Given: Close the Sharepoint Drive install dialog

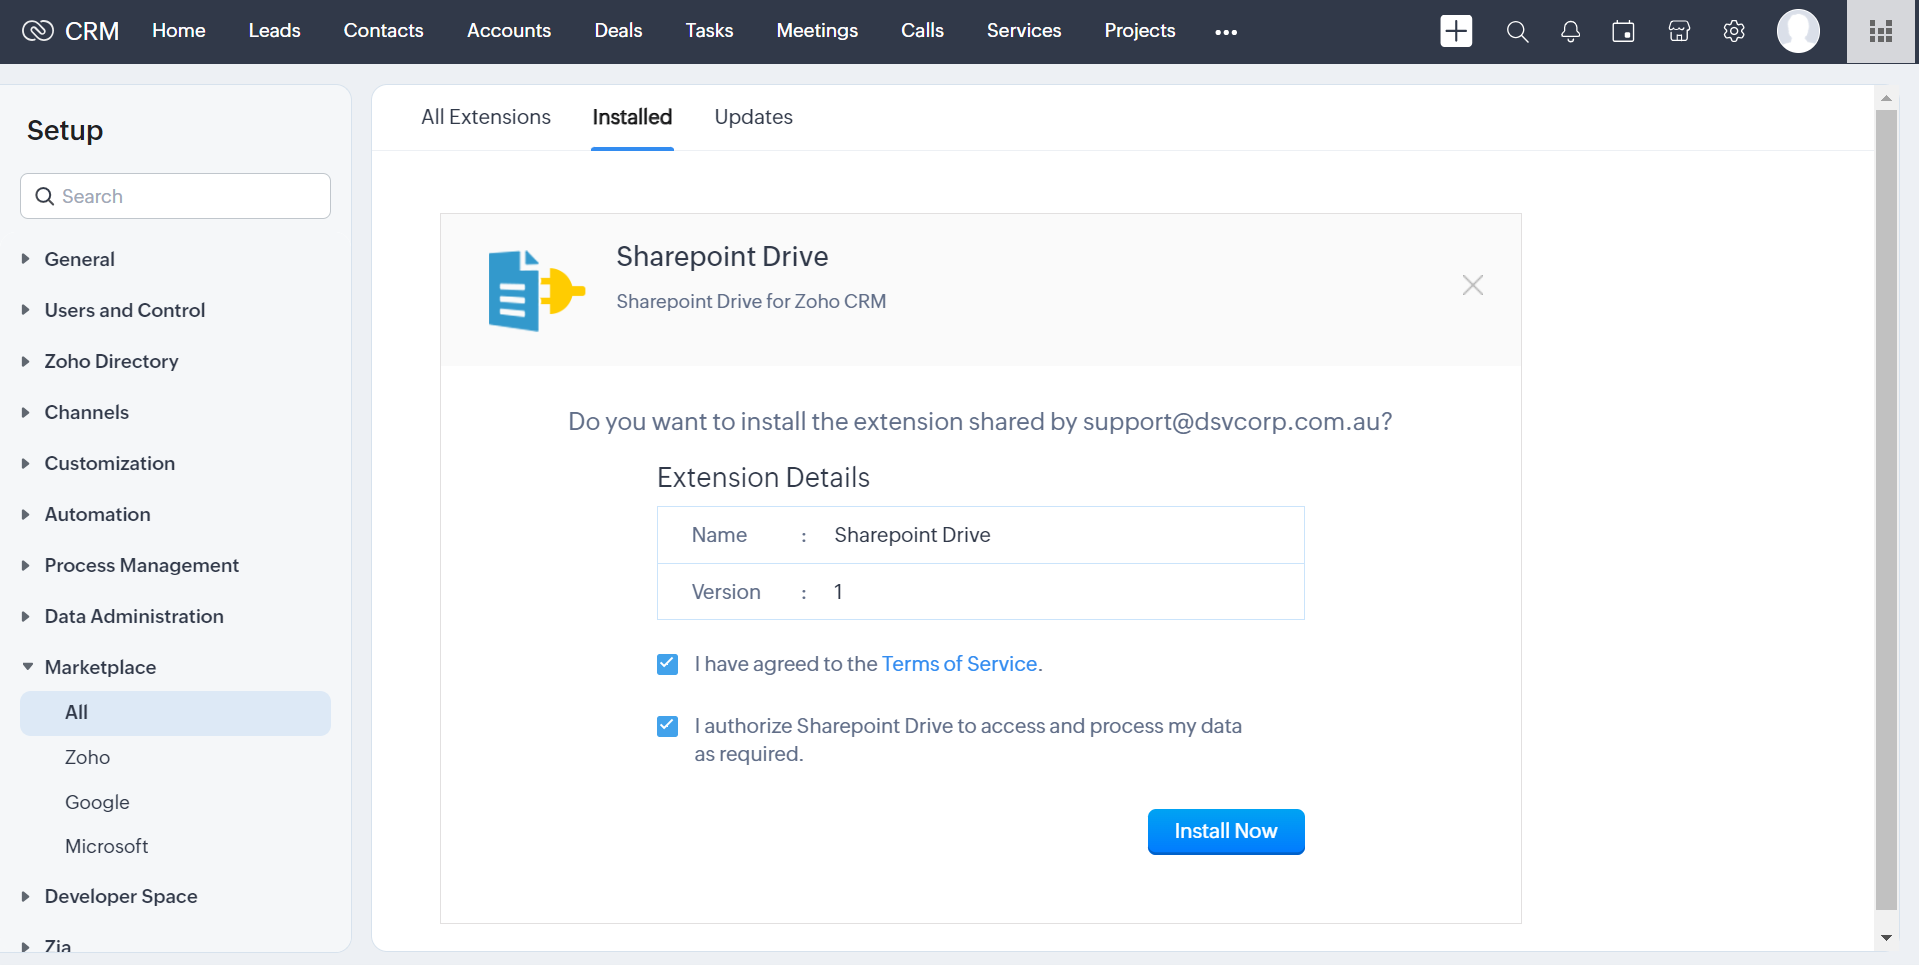Looking at the screenshot, I should coord(1473,285).
